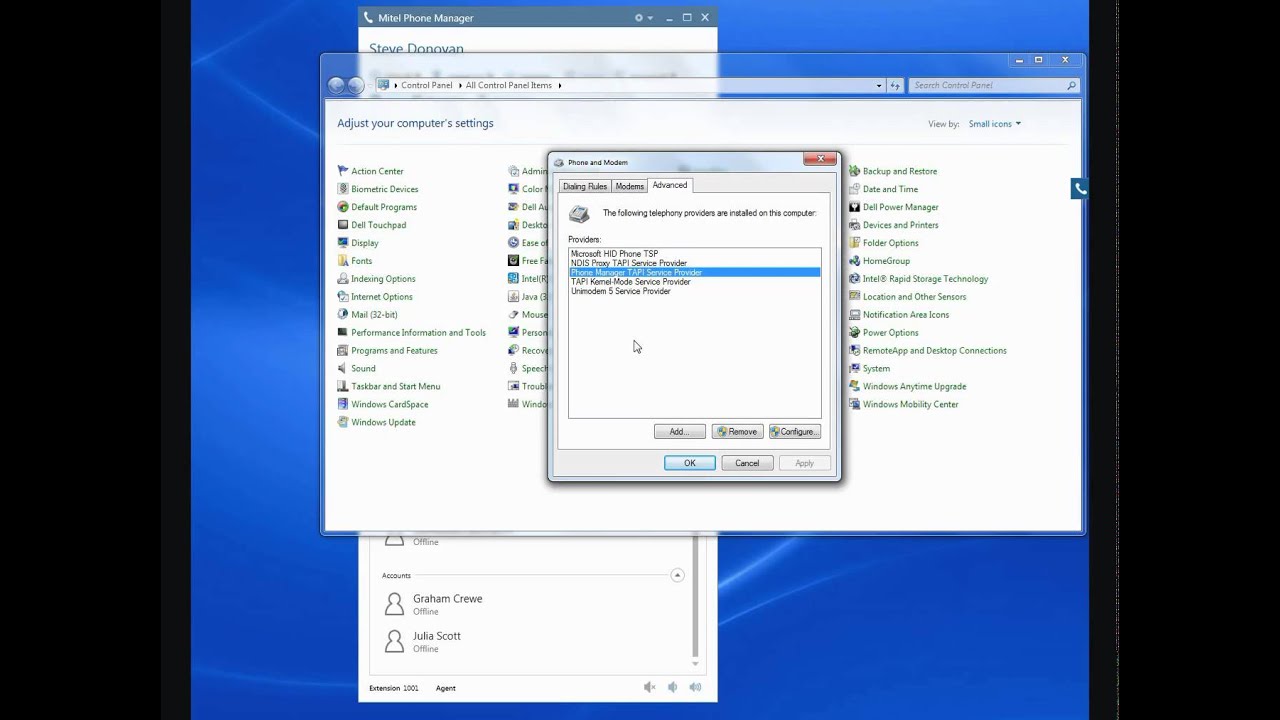Open Backup and Restore item
The width and height of the screenshot is (1280, 720).
(x=899, y=171)
